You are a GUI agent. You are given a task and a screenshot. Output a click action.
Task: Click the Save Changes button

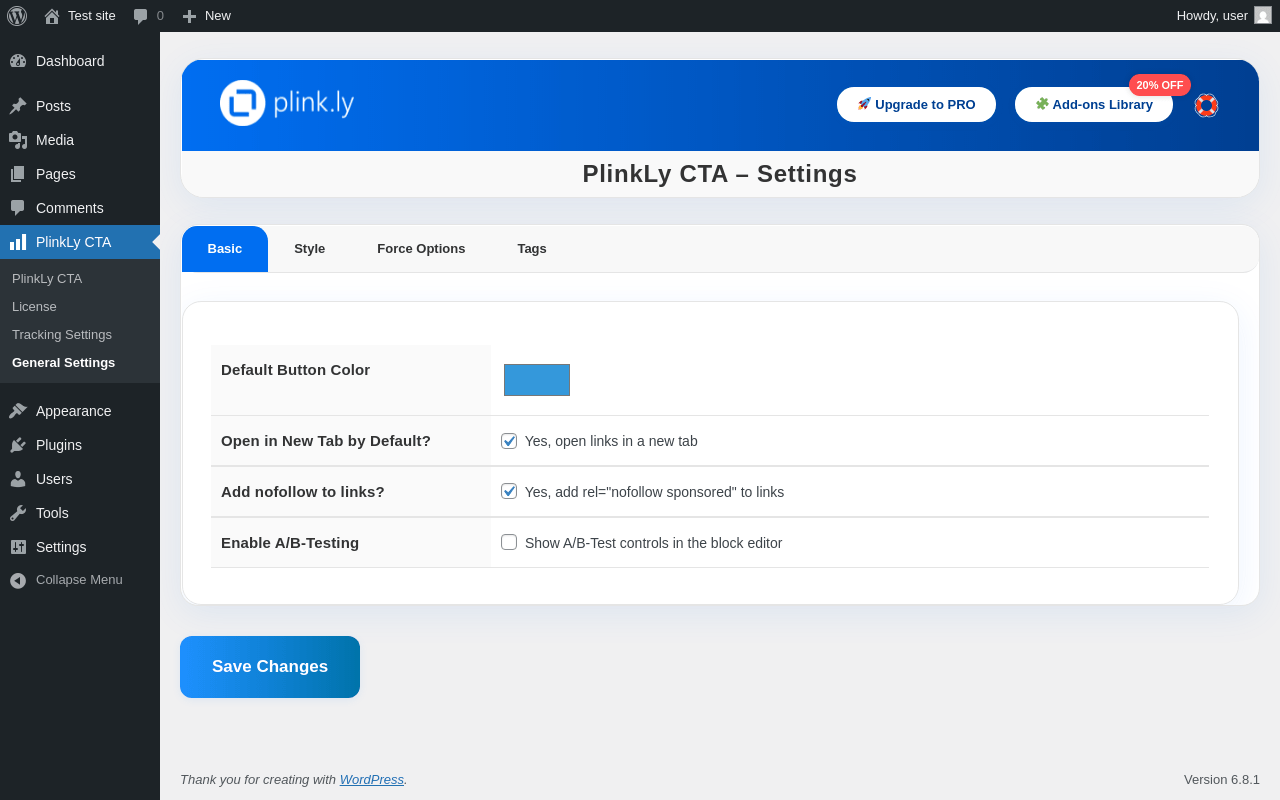(270, 667)
